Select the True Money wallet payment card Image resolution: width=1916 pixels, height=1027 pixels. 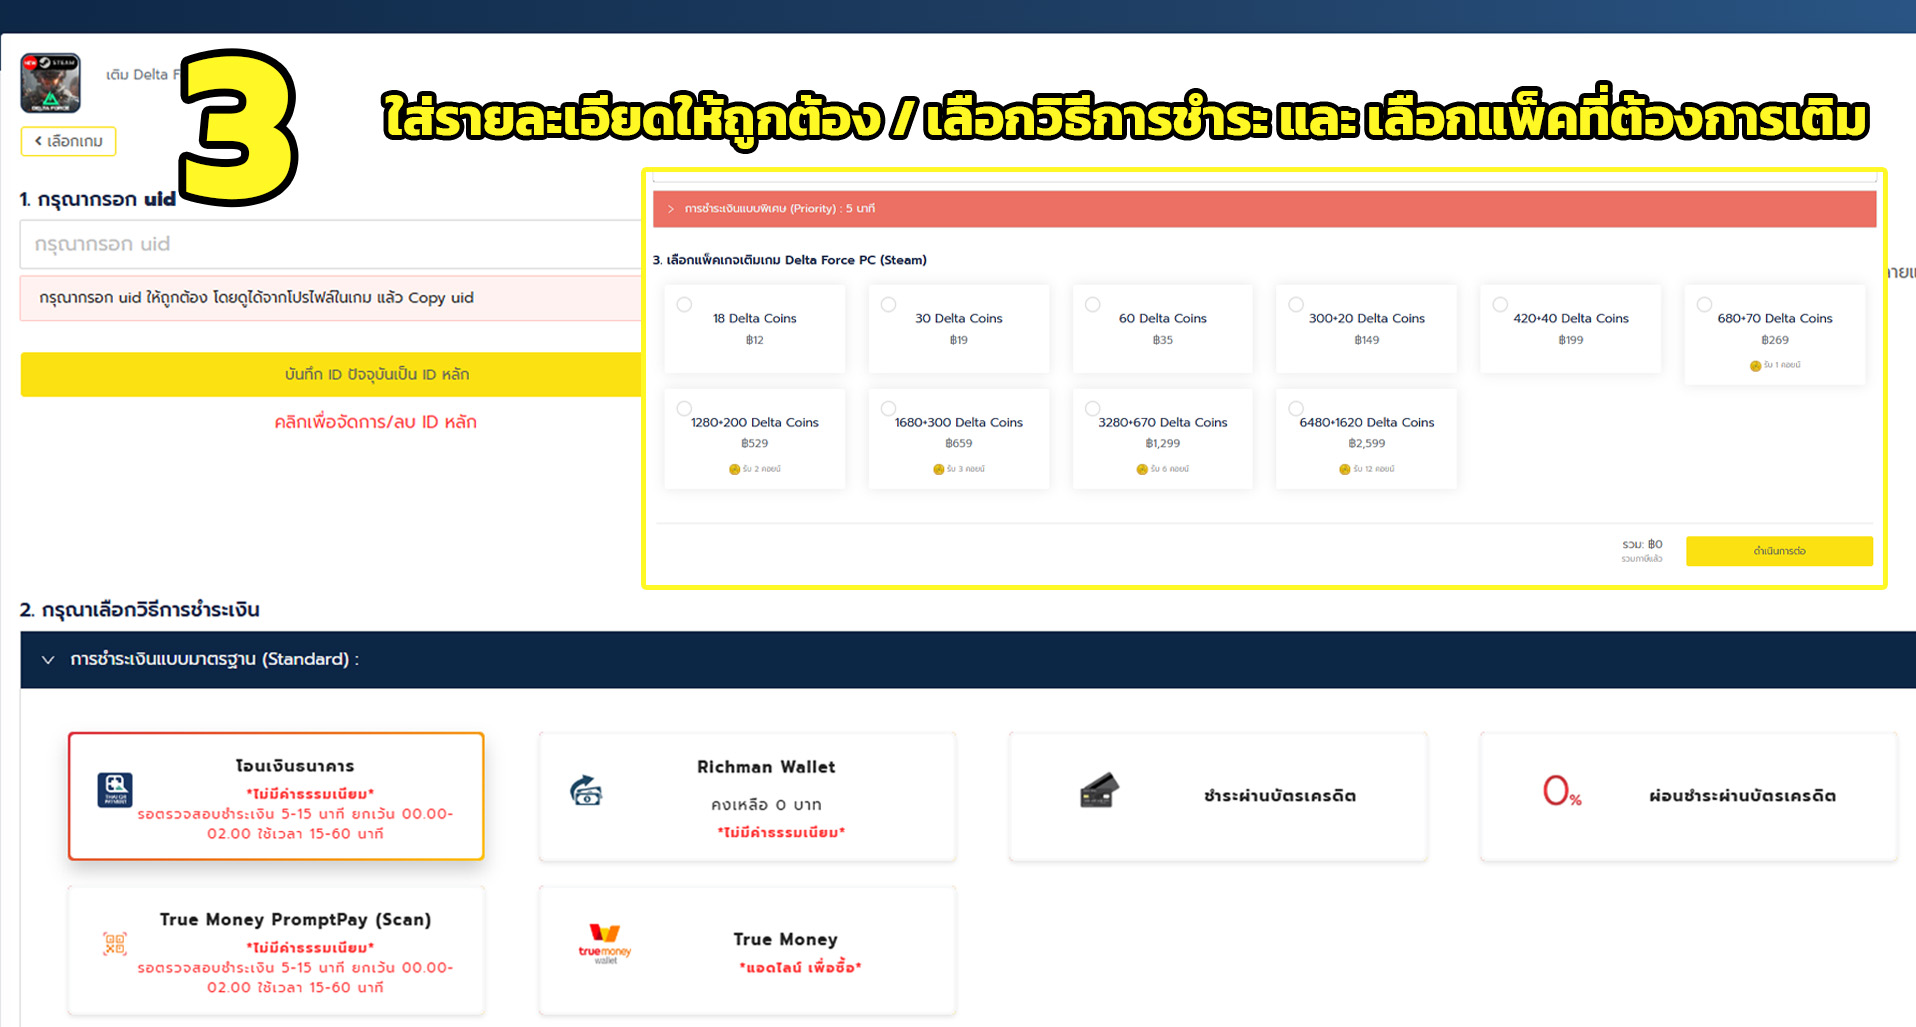(746, 950)
